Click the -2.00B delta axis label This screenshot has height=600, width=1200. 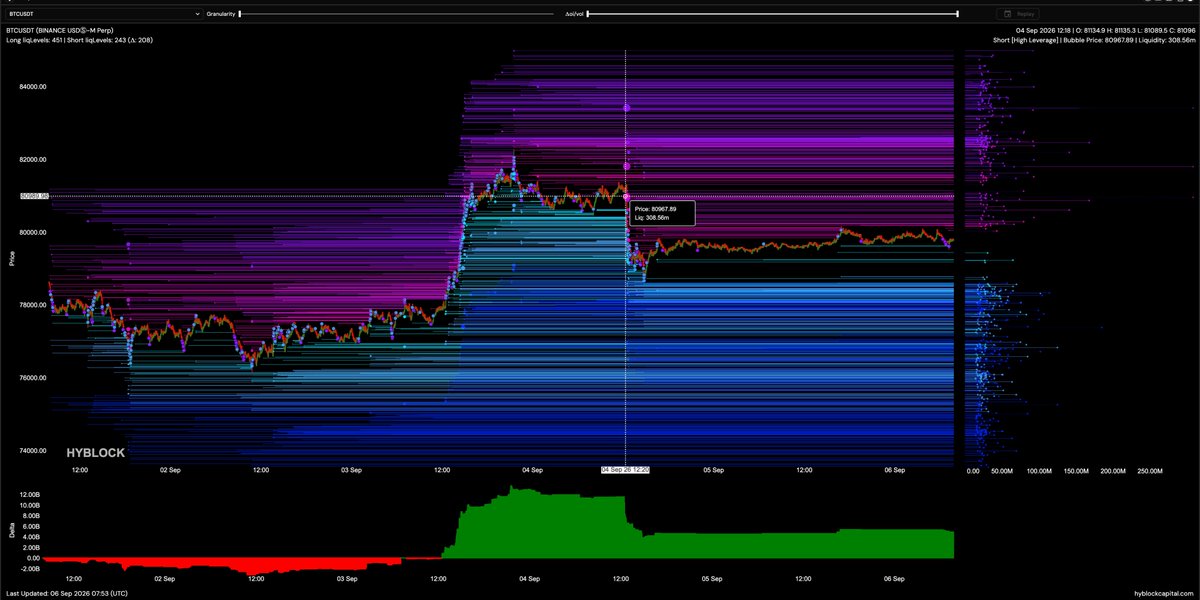(x=29, y=568)
